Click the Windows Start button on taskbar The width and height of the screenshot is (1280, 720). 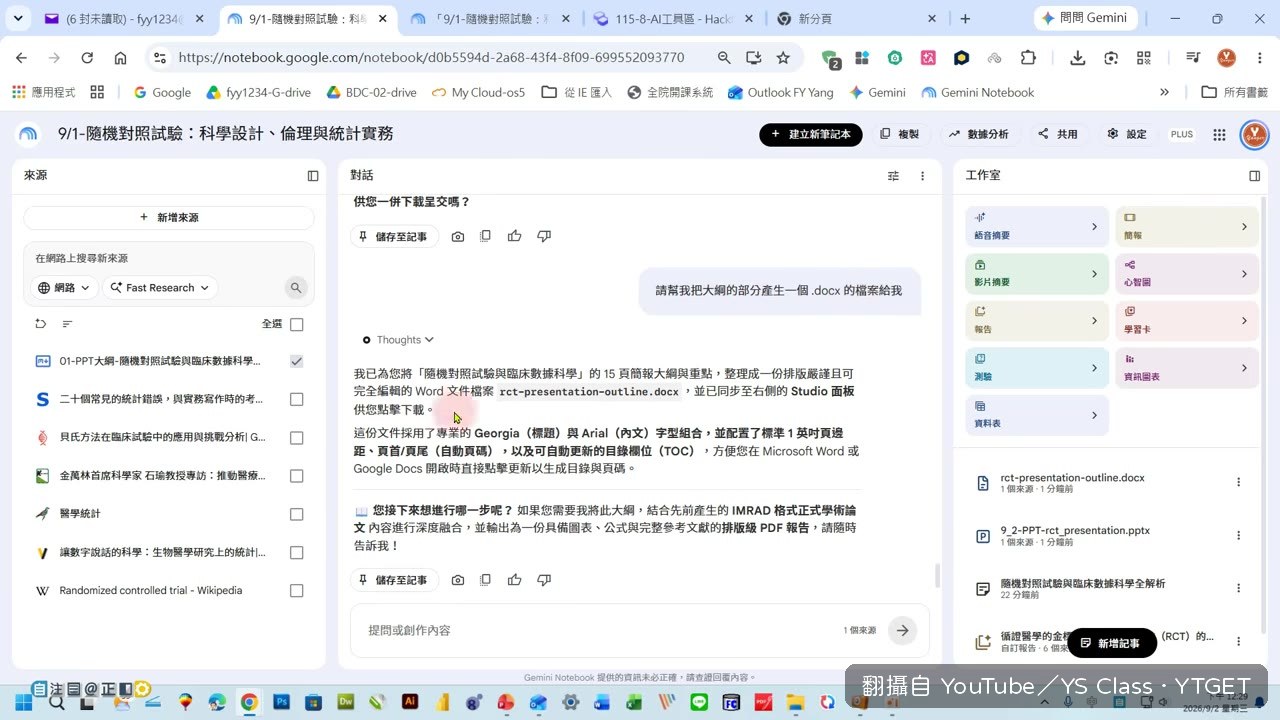(x=23, y=703)
